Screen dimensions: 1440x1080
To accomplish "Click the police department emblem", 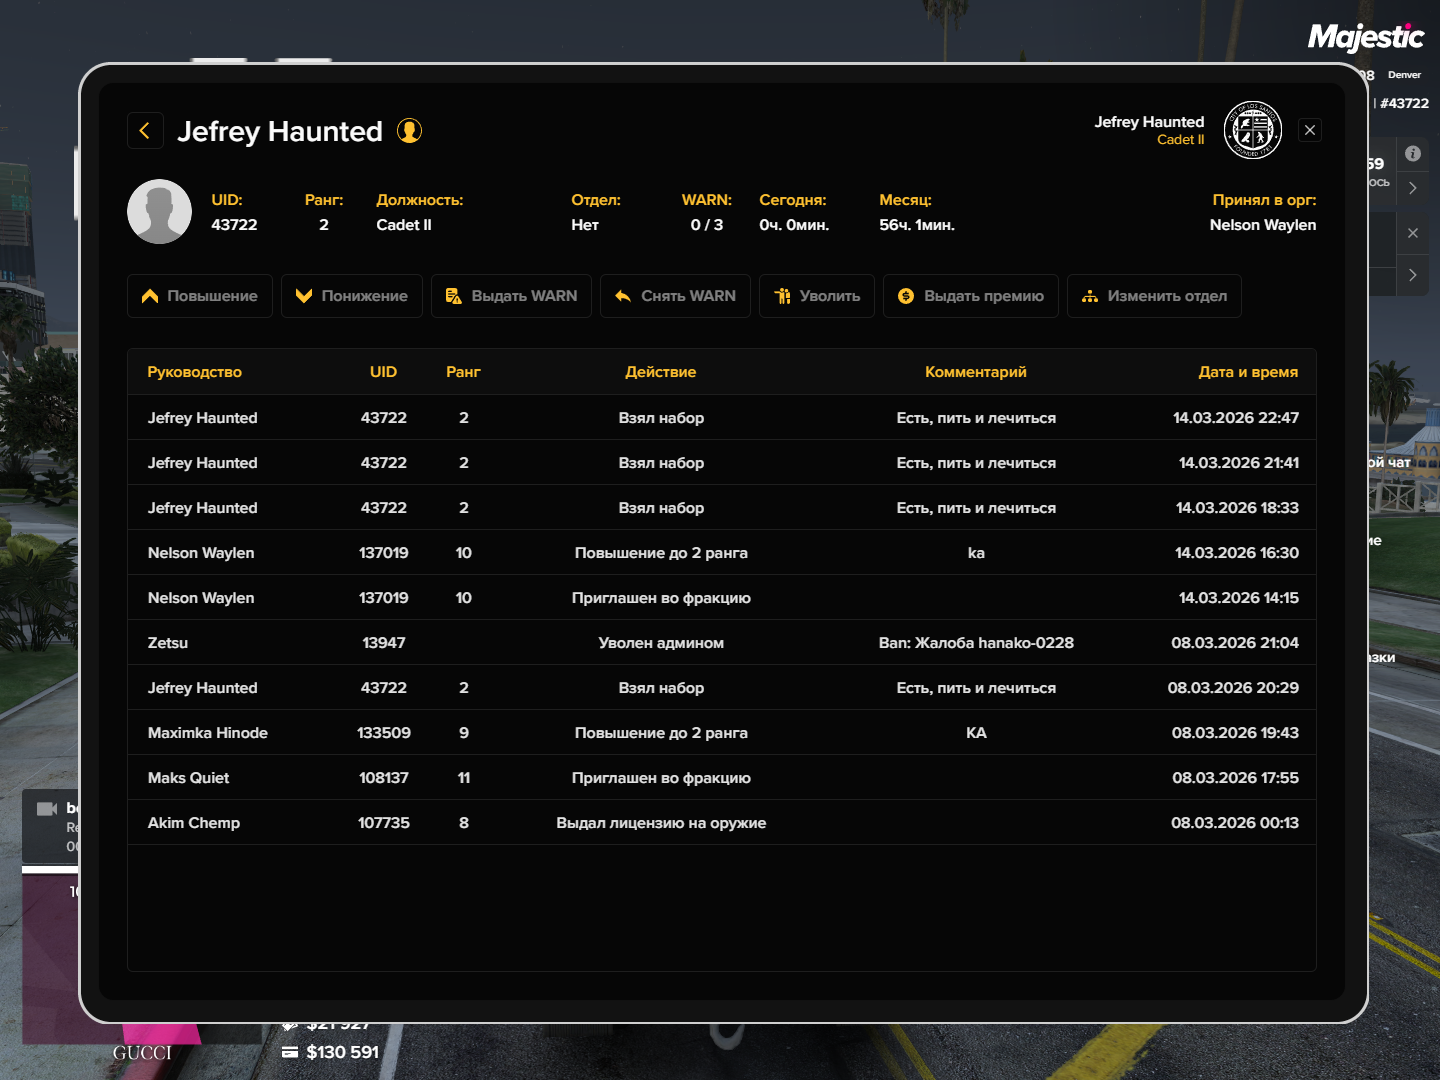I will [1253, 130].
